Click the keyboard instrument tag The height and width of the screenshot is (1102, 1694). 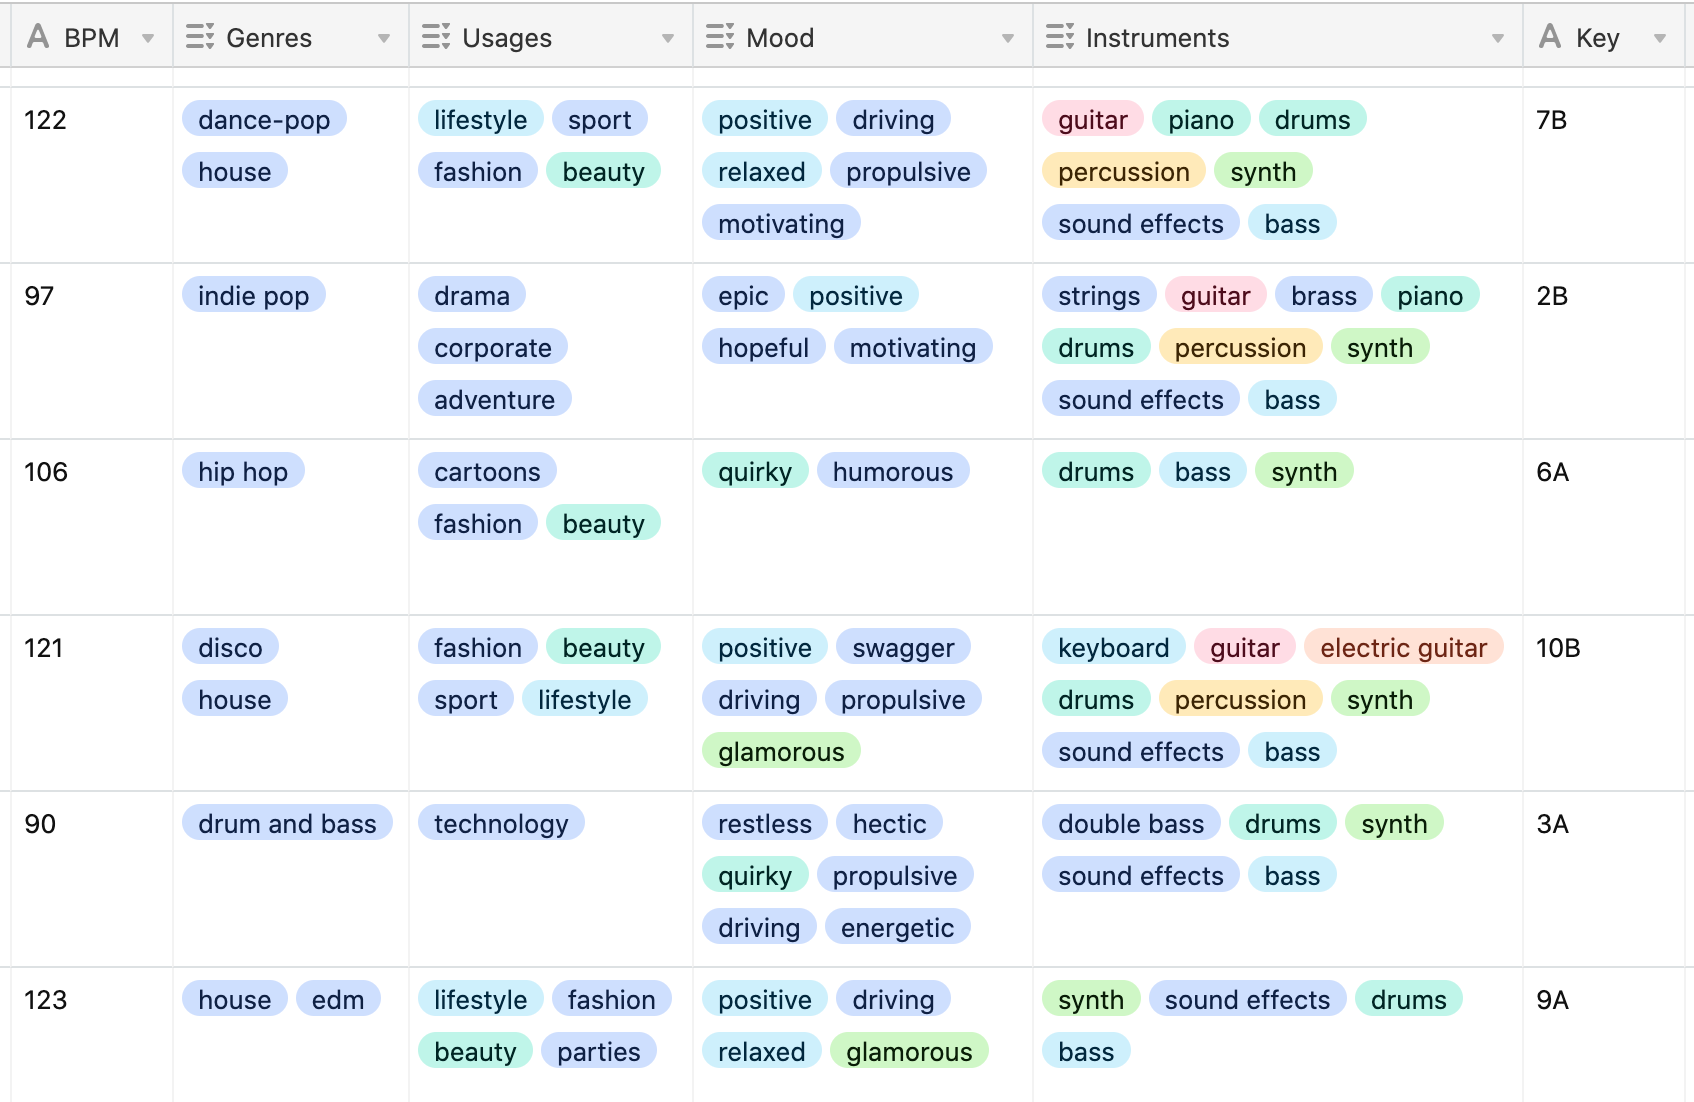pyautogui.click(x=1113, y=648)
